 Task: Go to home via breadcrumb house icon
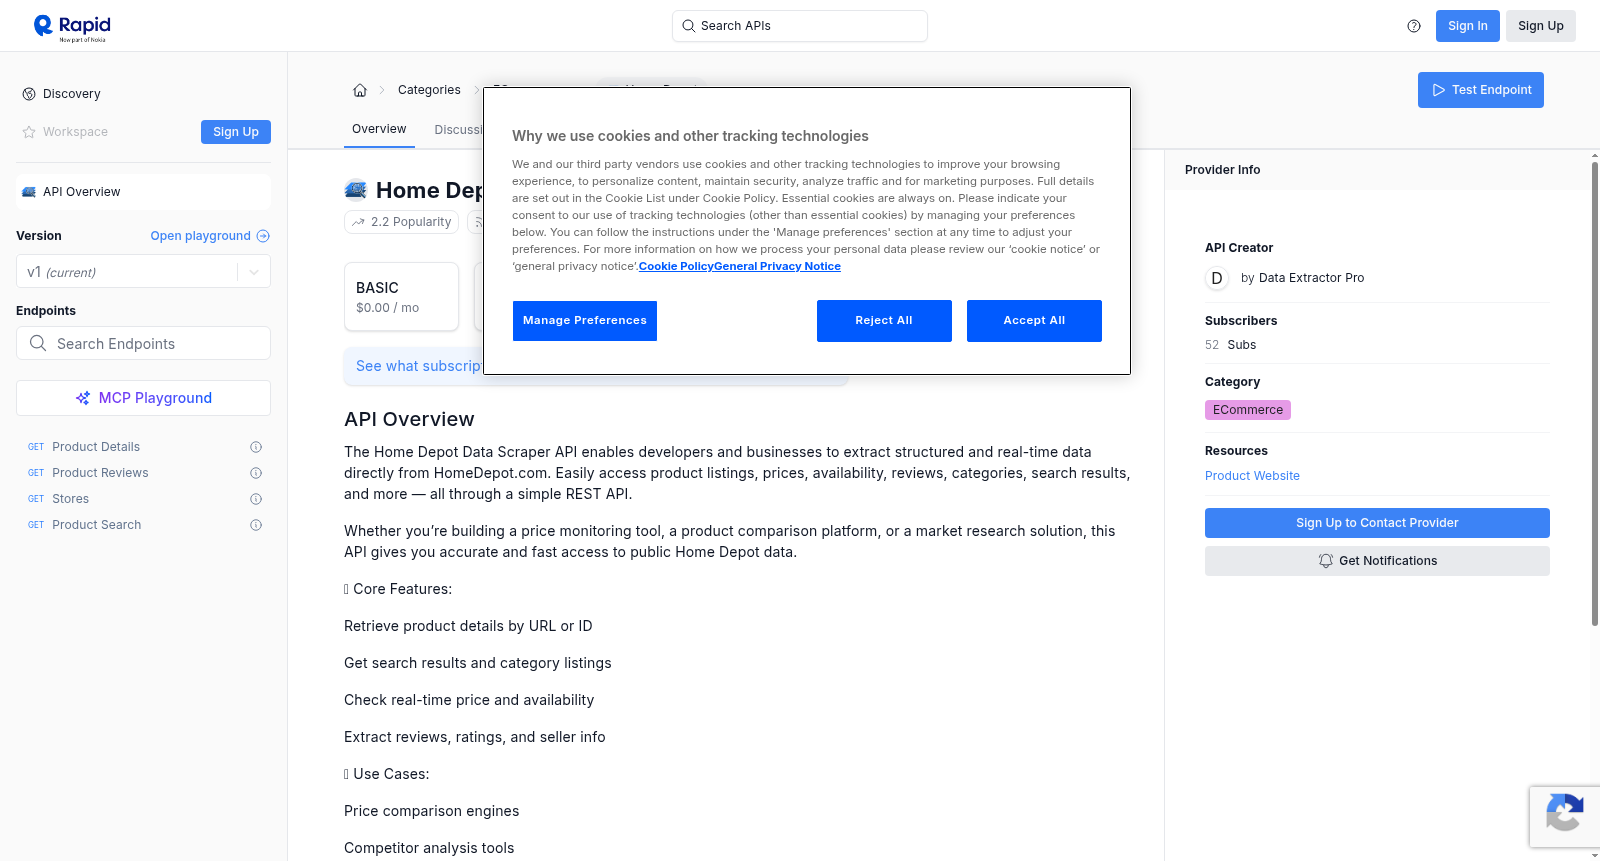coord(360,90)
